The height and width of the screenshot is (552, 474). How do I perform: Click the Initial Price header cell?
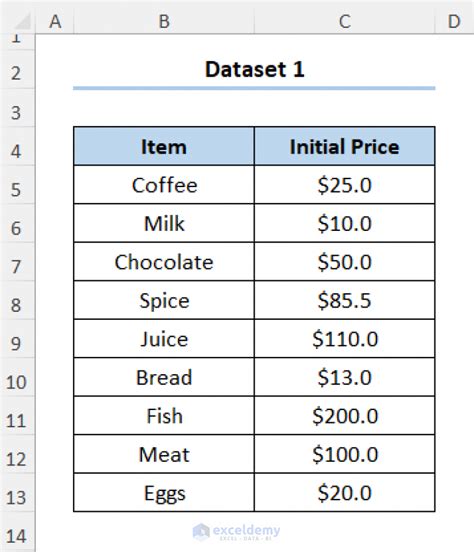(344, 146)
